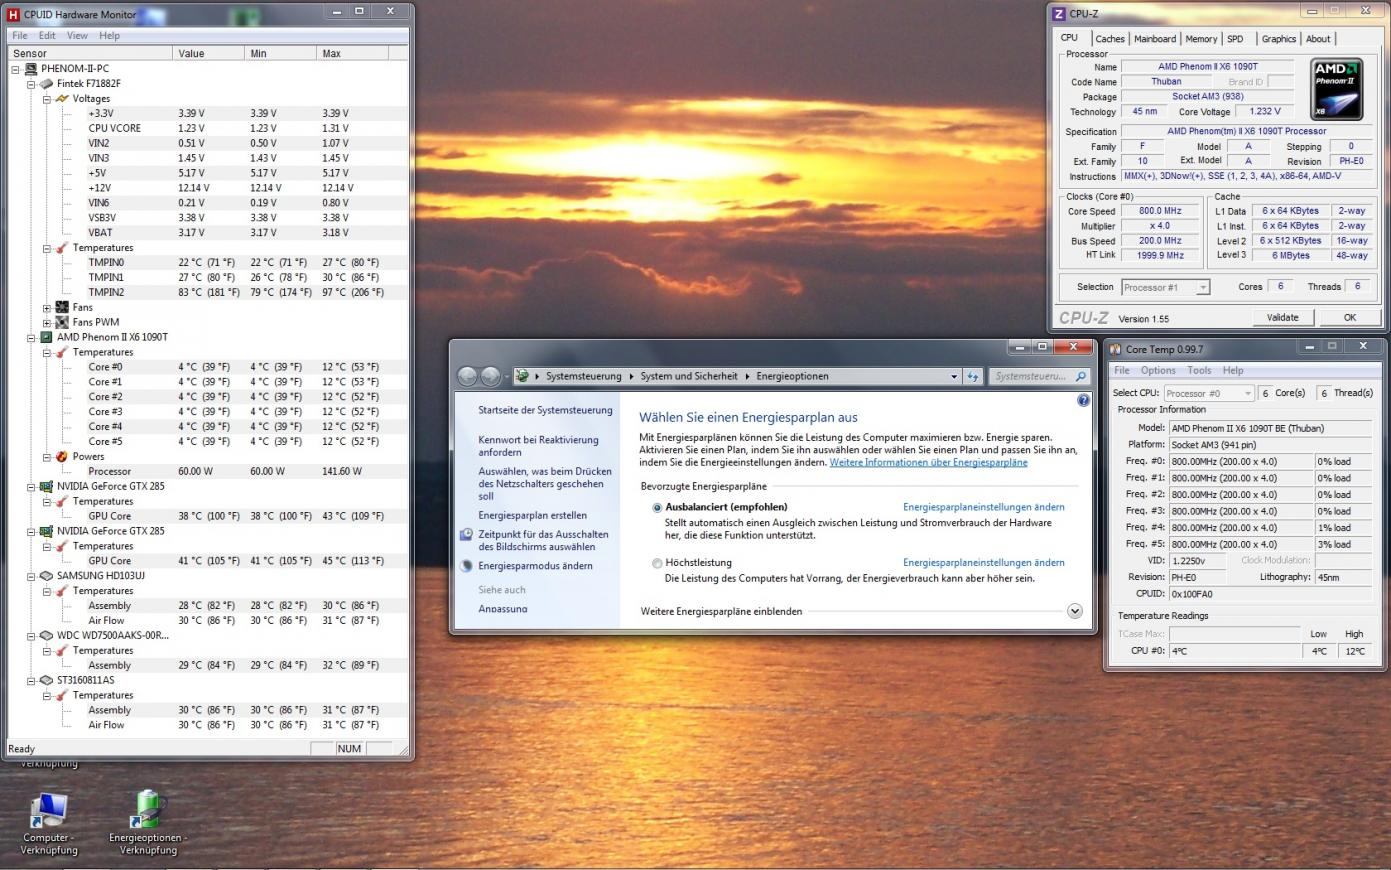Click the Computer desktop shortcut icon

coord(47,810)
